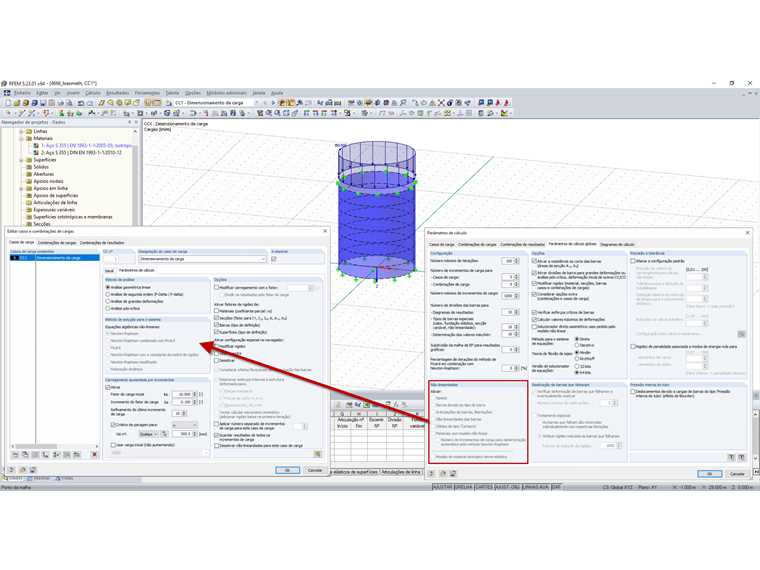
Task: Toggle the A resolver checkbox
Action: (274, 259)
